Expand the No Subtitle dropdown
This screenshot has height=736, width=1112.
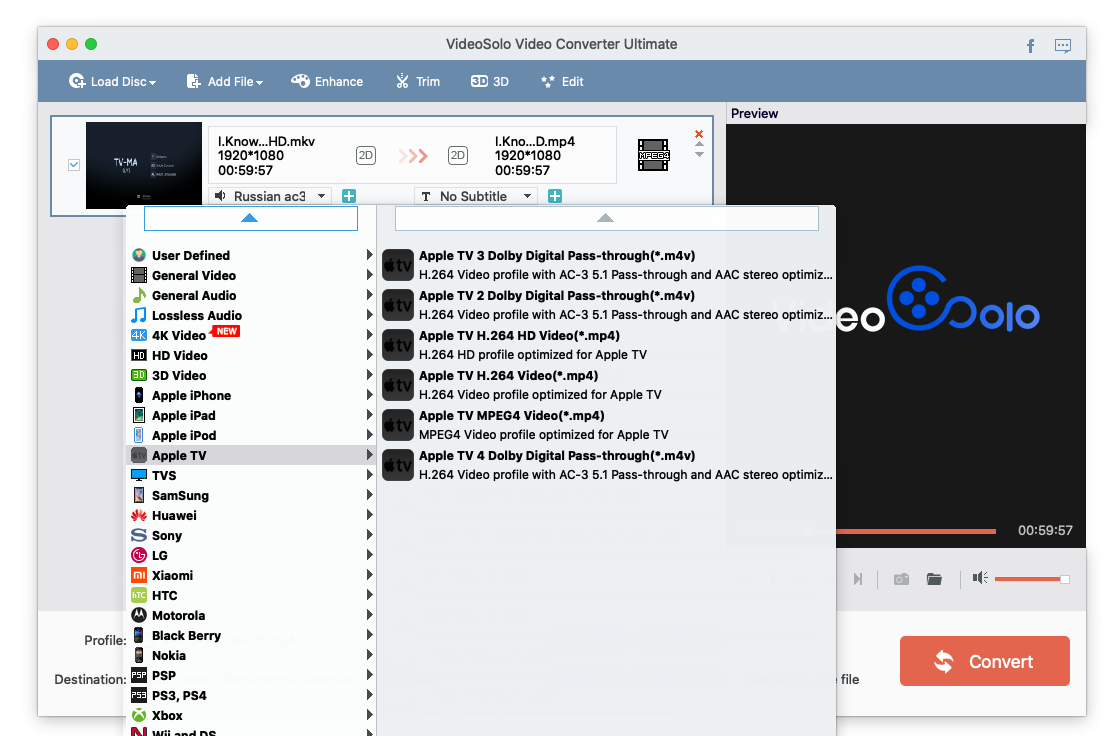pos(476,196)
